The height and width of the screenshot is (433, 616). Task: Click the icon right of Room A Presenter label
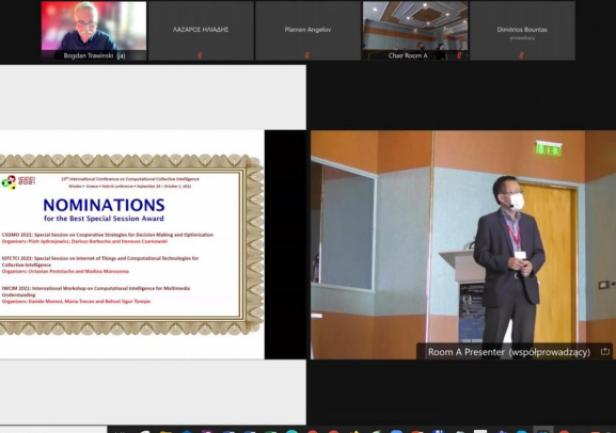pos(605,352)
